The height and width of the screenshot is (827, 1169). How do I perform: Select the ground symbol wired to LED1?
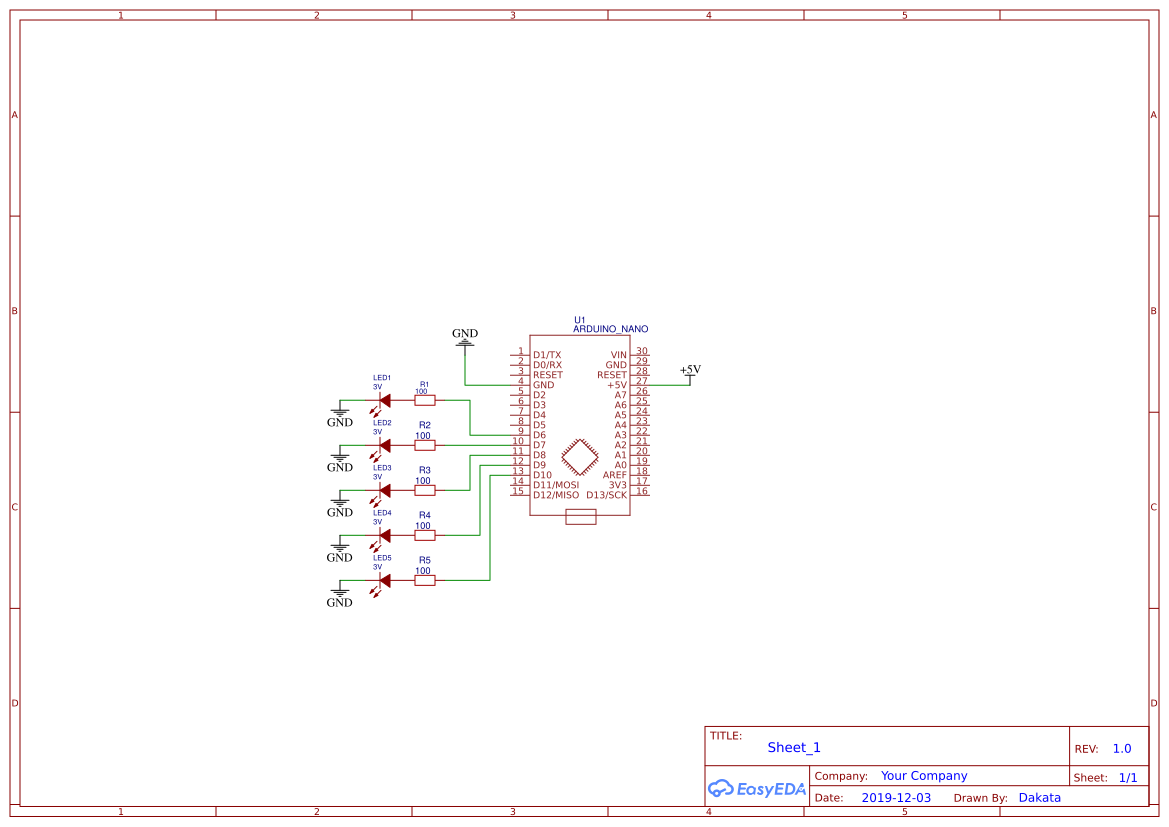pos(339,415)
